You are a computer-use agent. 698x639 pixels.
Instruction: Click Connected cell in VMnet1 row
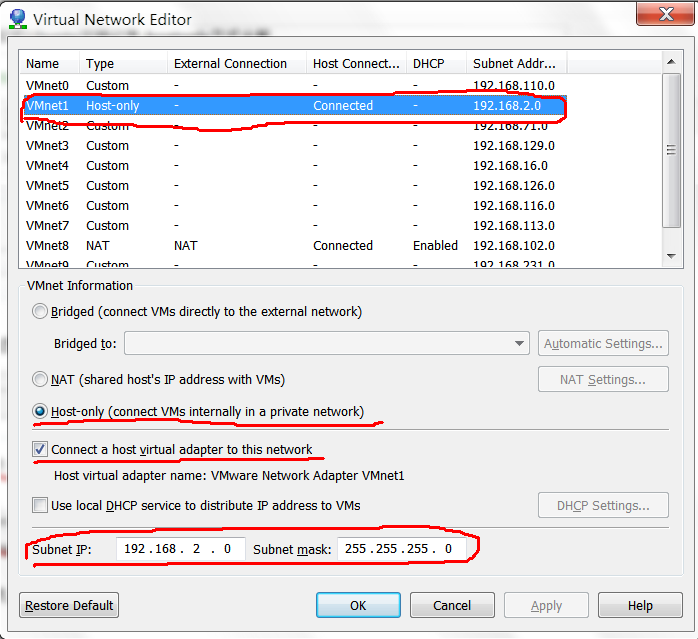coord(343,106)
